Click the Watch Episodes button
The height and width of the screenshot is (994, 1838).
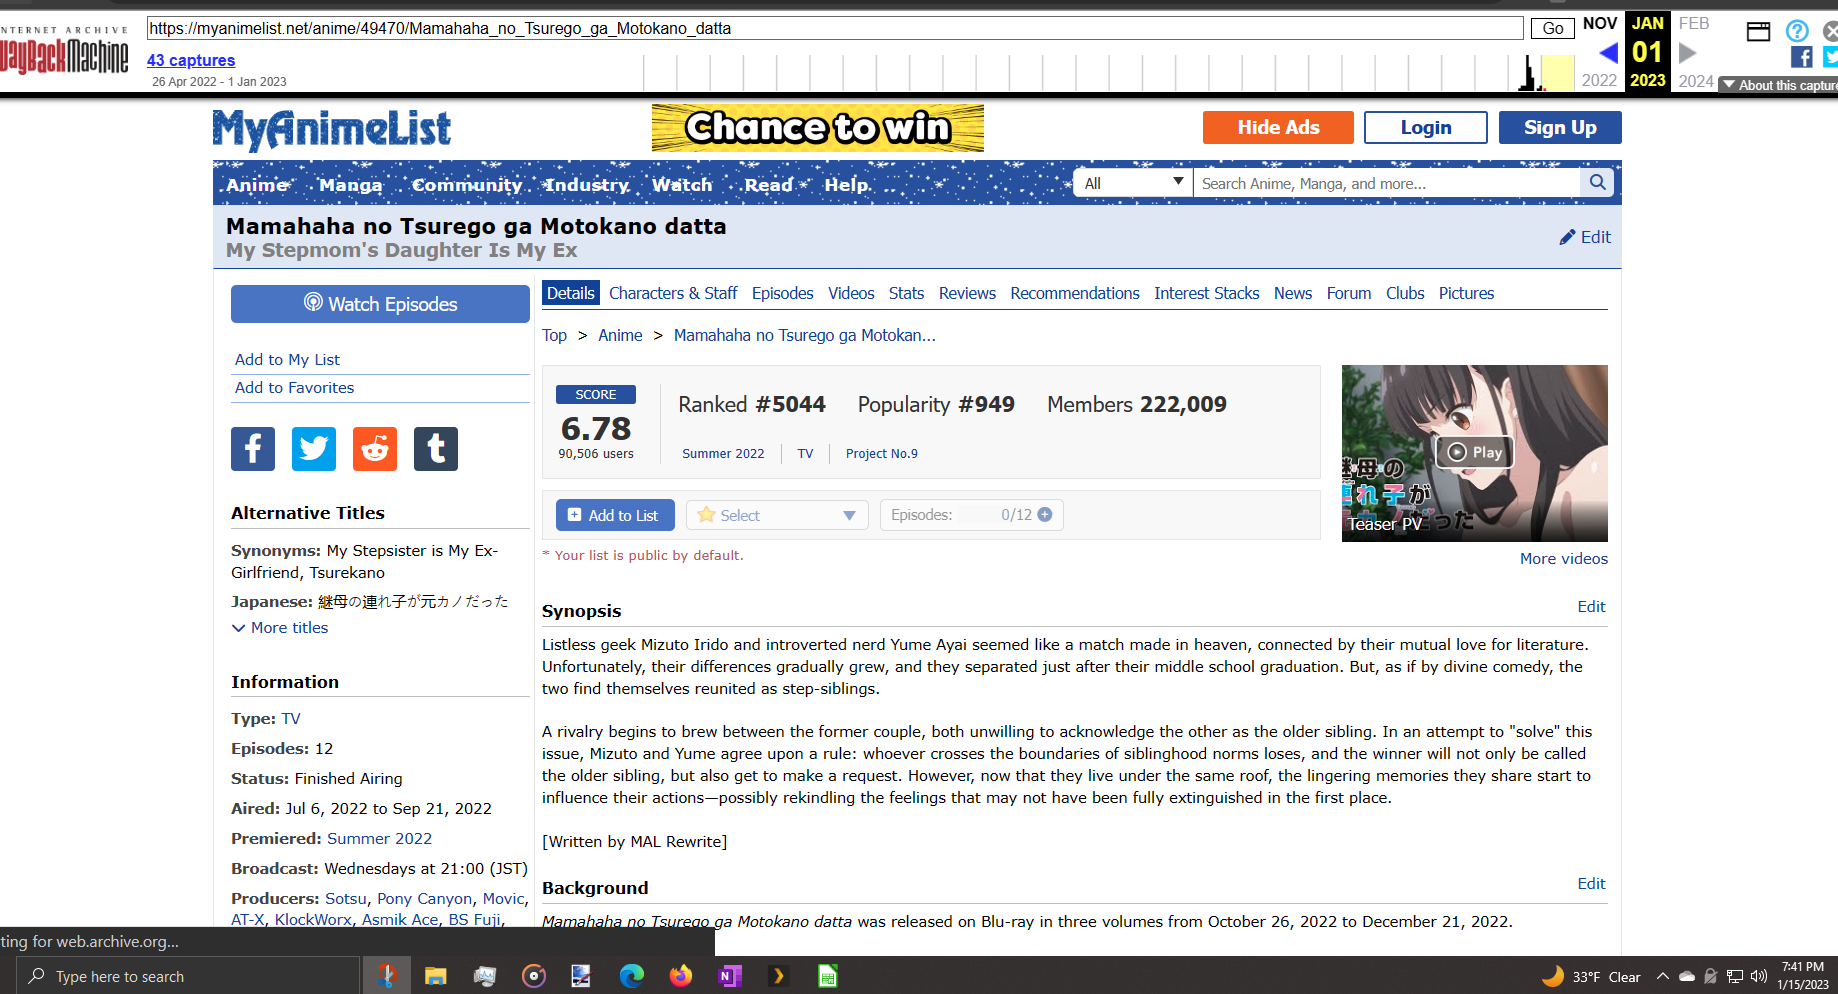pos(380,304)
